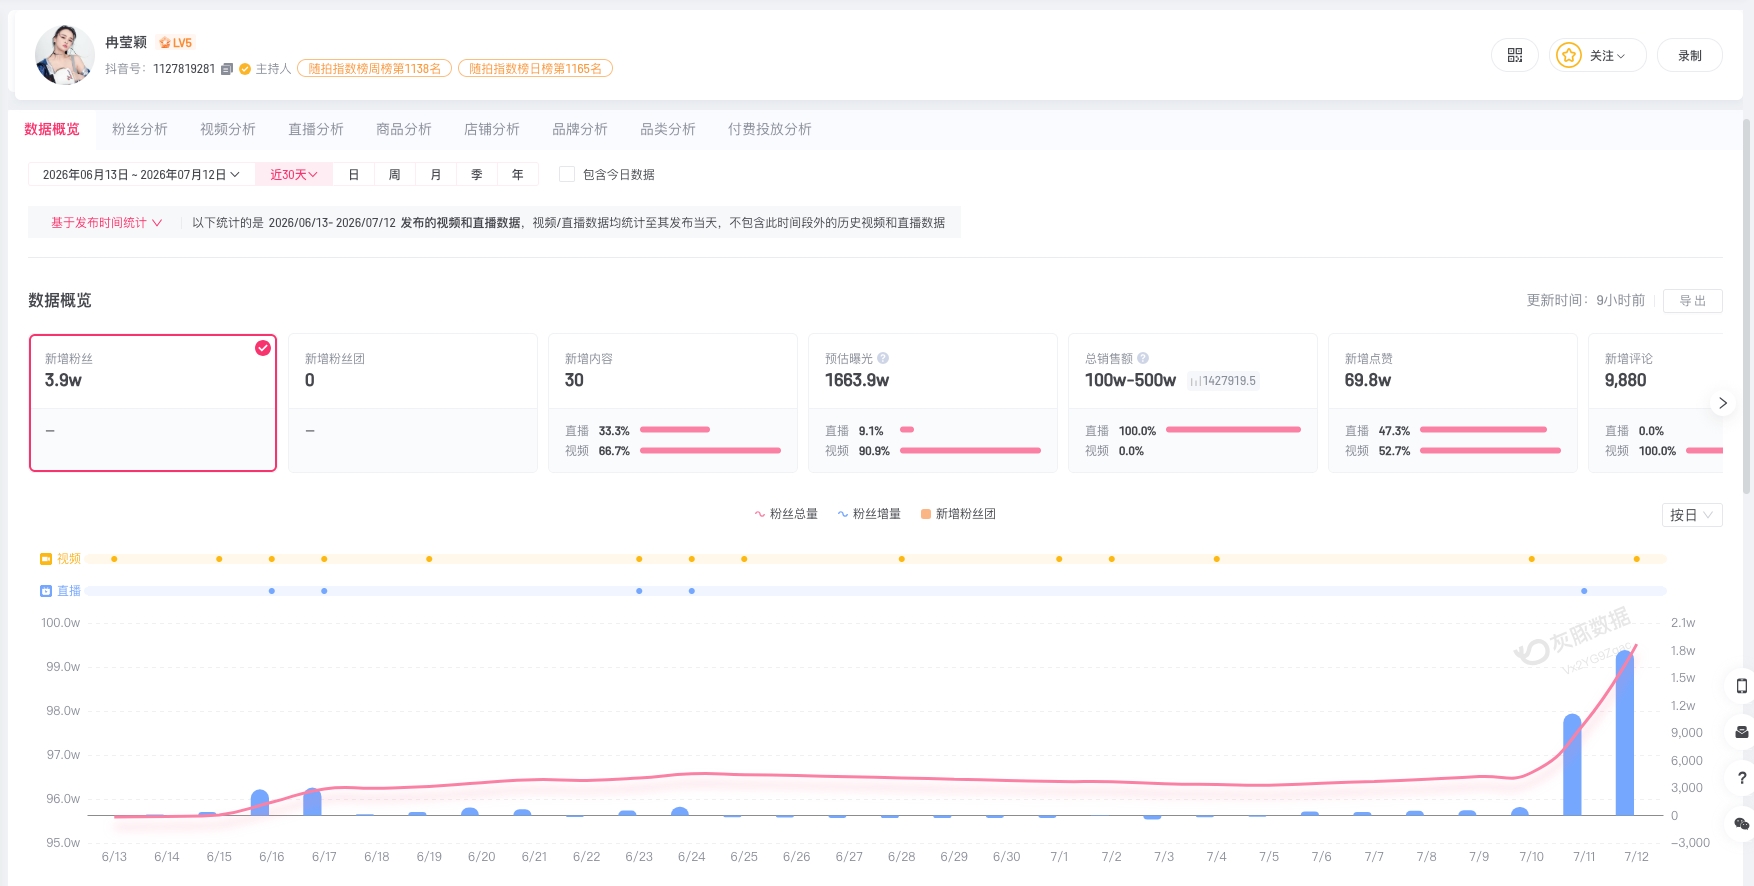Open the QR code icon button

(x=1515, y=56)
